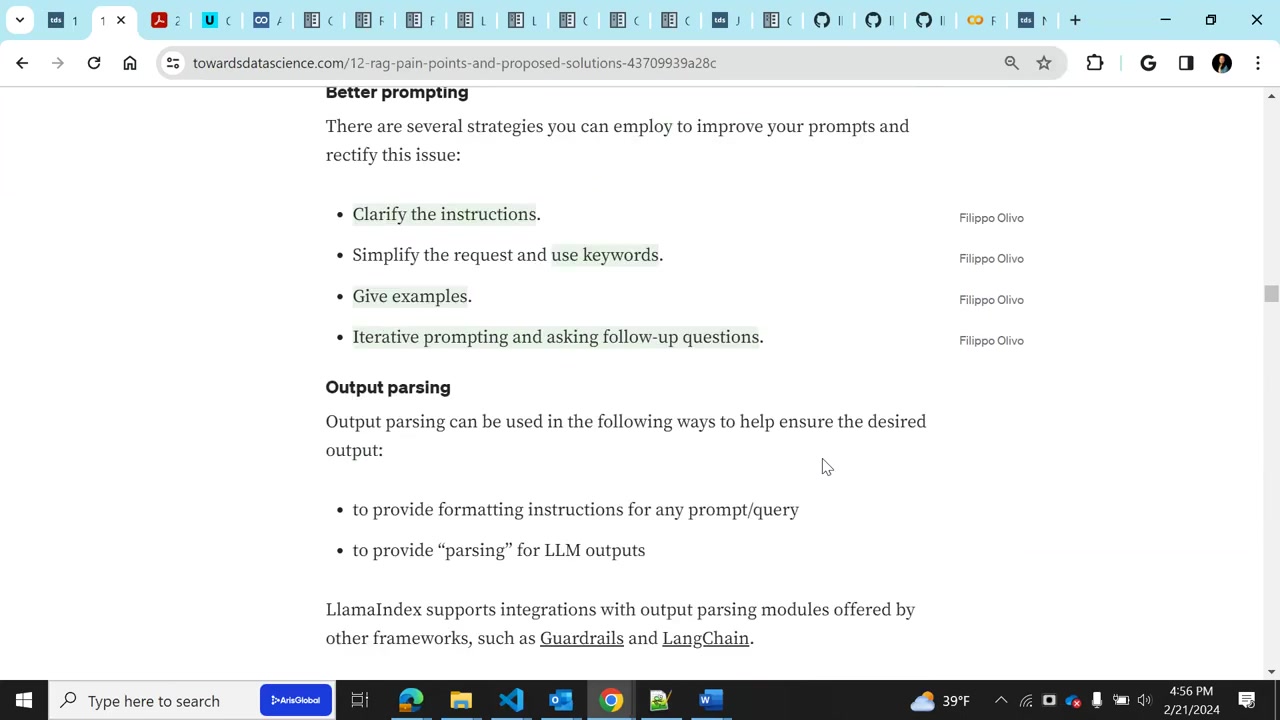Open File Explorer from the taskbar

(x=461, y=700)
